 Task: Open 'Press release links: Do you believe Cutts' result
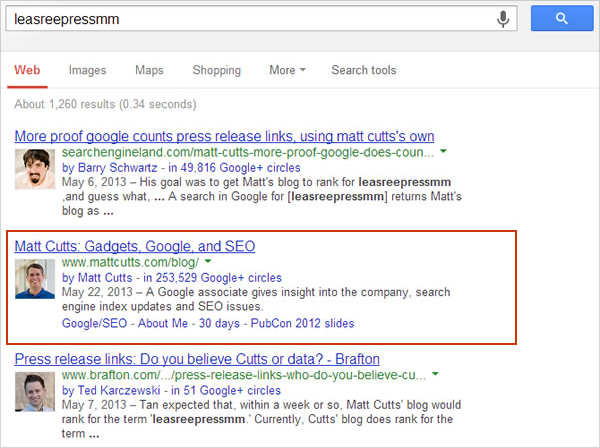[197, 359]
